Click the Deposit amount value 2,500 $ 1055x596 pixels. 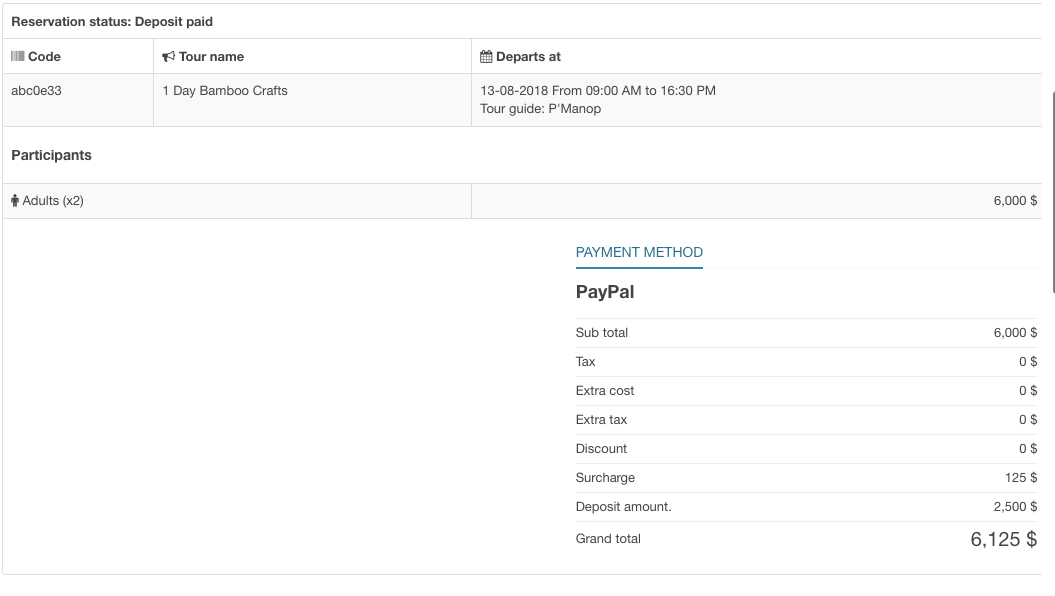[x=1015, y=507]
